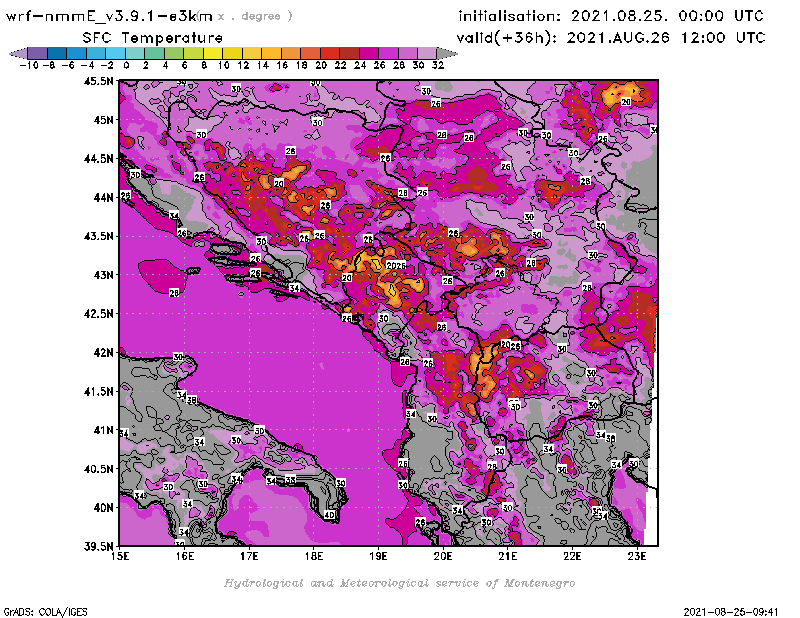The height and width of the screenshot is (618, 800).
Task: Select the 'SFC Temperature' heading
Action: click(x=153, y=38)
